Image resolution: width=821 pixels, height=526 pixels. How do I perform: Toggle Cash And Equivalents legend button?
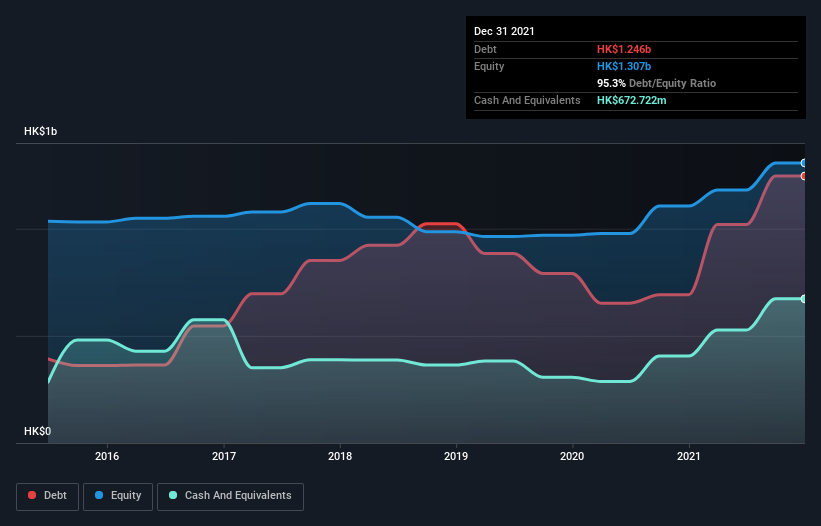point(230,496)
